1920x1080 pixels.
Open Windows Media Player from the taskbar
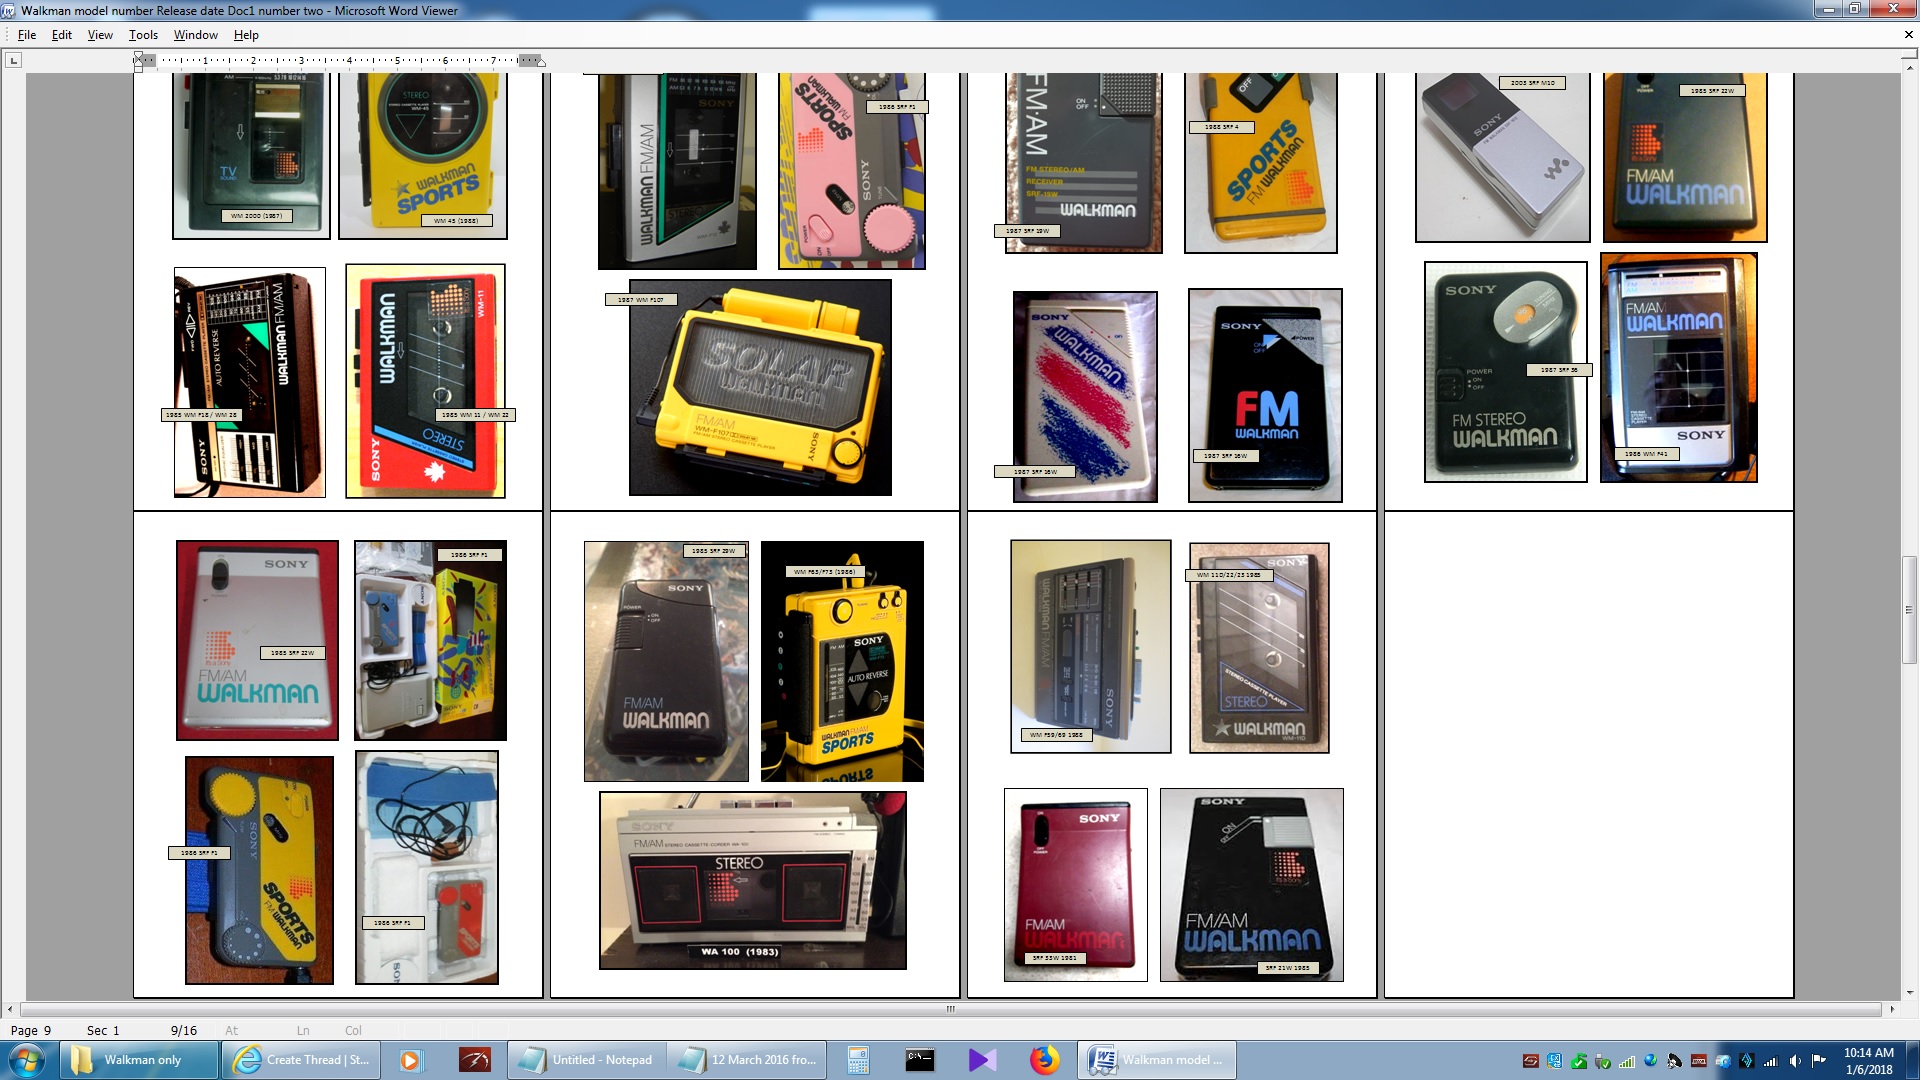pyautogui.click(x=410, y=1060)
